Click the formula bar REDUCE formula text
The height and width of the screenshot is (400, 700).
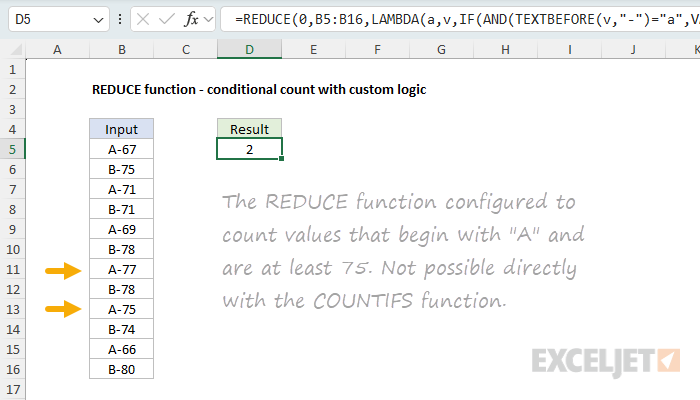tap(467, 19)
